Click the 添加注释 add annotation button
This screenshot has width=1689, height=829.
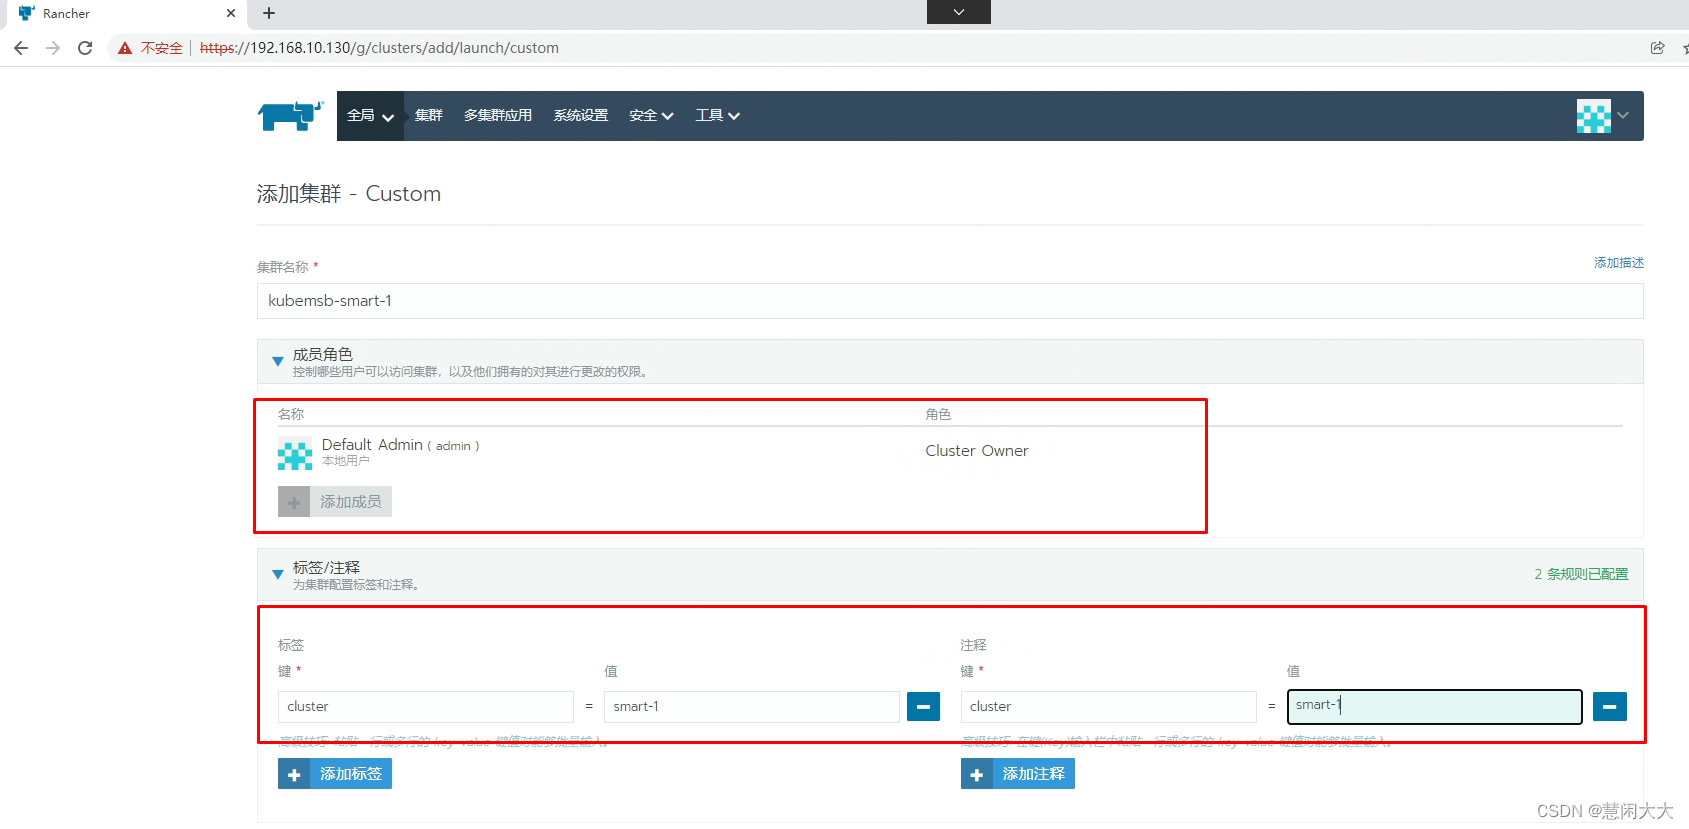(1018, 774)
